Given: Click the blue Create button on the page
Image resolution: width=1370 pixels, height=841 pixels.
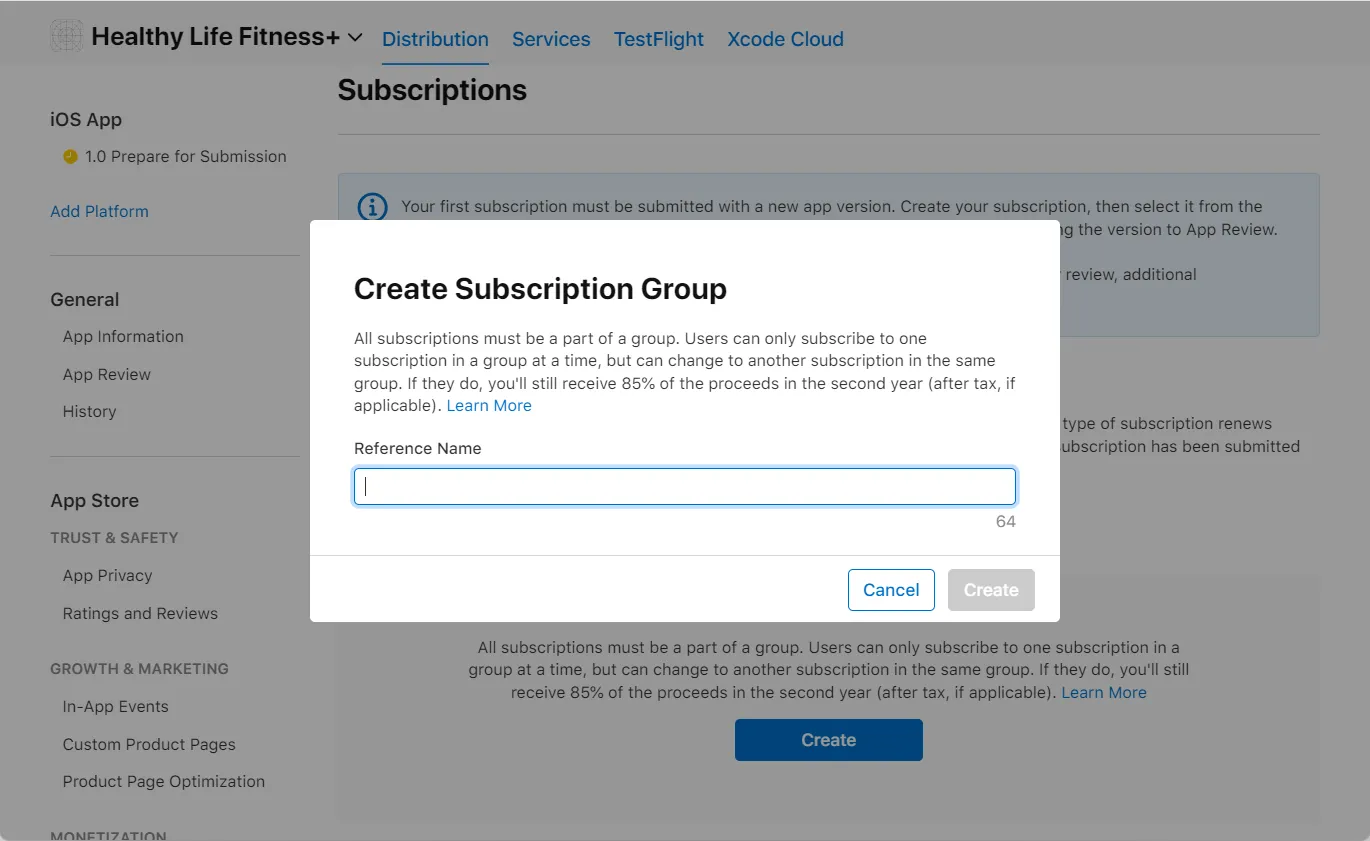Looking at the screenshot, I should (x=828, y=740).
